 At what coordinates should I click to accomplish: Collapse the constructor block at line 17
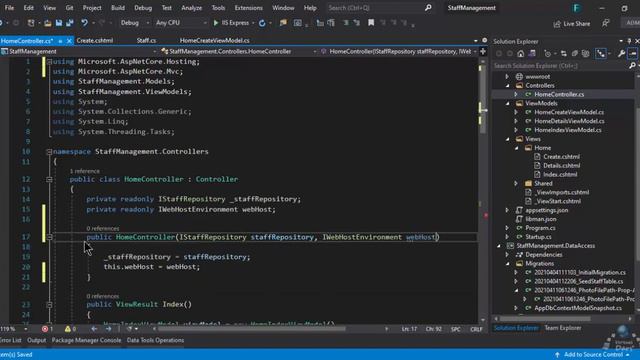(x=49, y=237)
